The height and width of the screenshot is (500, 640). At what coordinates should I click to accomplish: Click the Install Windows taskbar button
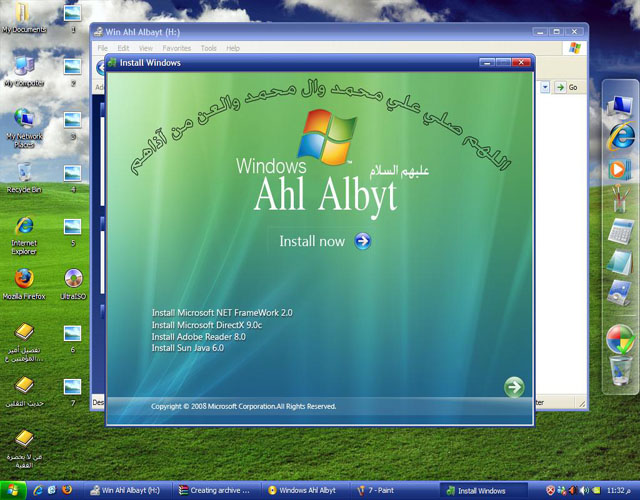click(482, 490)
